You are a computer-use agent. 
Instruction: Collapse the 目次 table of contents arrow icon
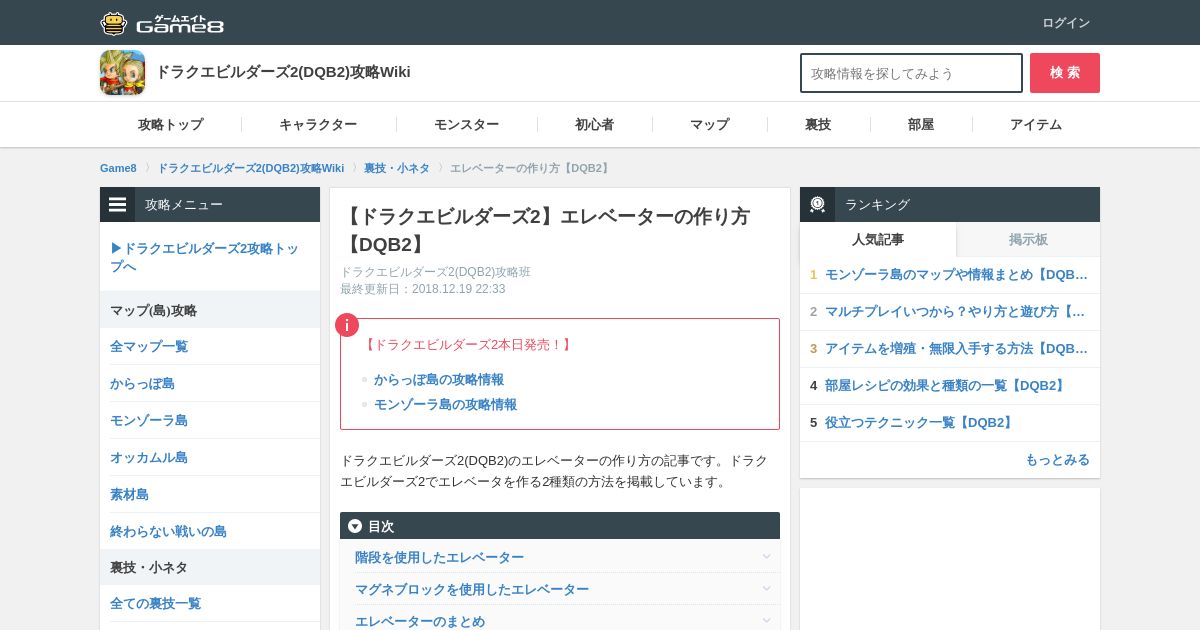[355, 526]
